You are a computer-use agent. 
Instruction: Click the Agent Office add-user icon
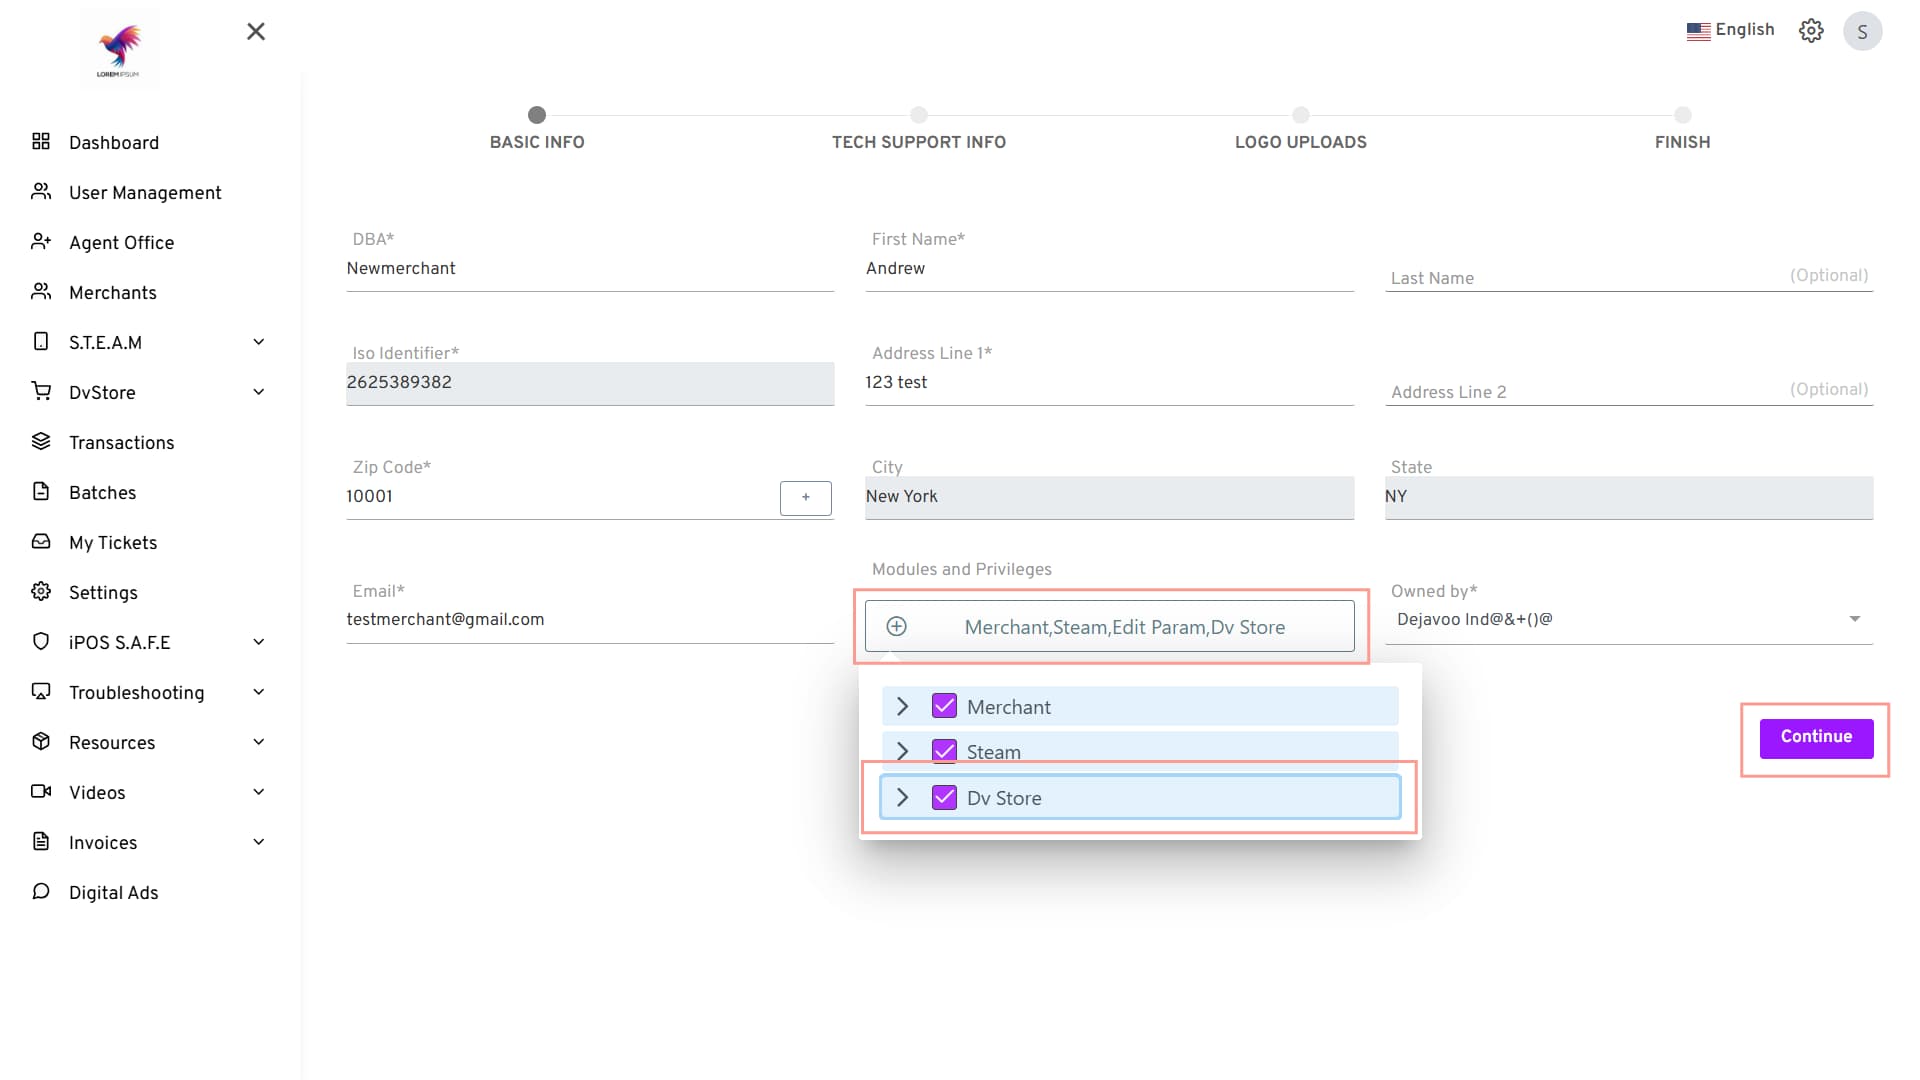pos(41,241)
